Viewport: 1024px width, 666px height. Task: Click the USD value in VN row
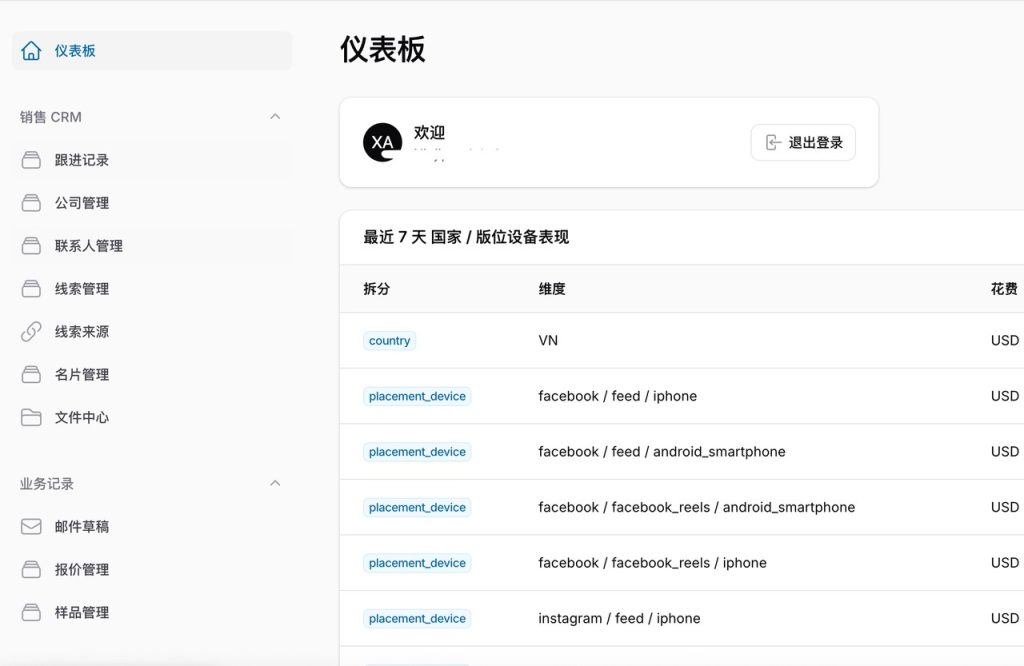pos(1004,341)
